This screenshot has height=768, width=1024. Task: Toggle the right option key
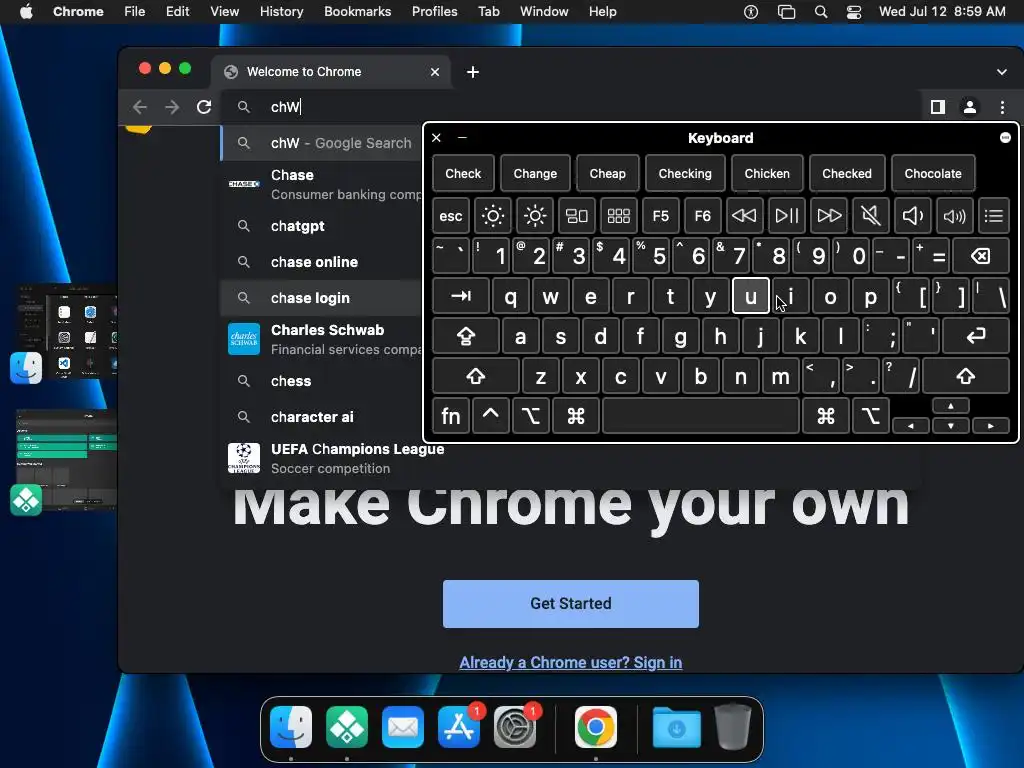tap(871, 416)
